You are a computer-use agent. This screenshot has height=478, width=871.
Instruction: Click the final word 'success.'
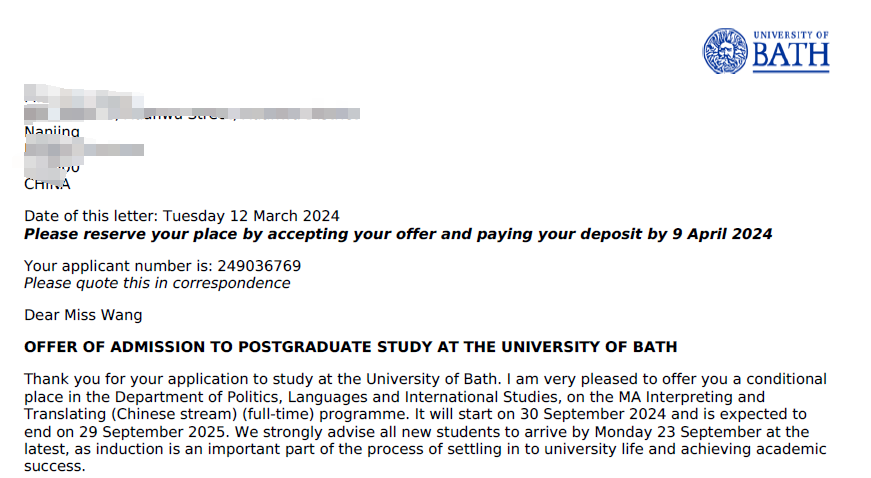pos(55,467)
